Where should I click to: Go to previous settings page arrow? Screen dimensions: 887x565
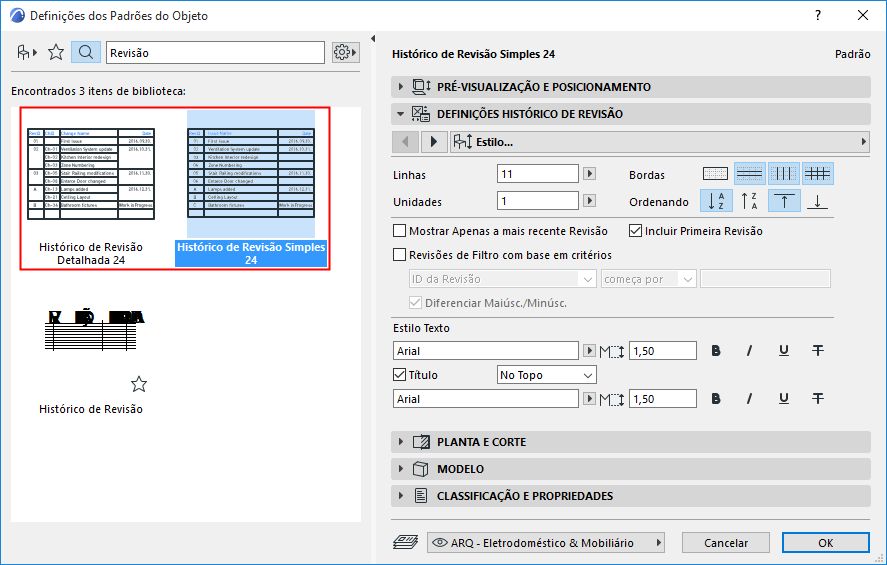pyautogui.click(x=405, y=141)
